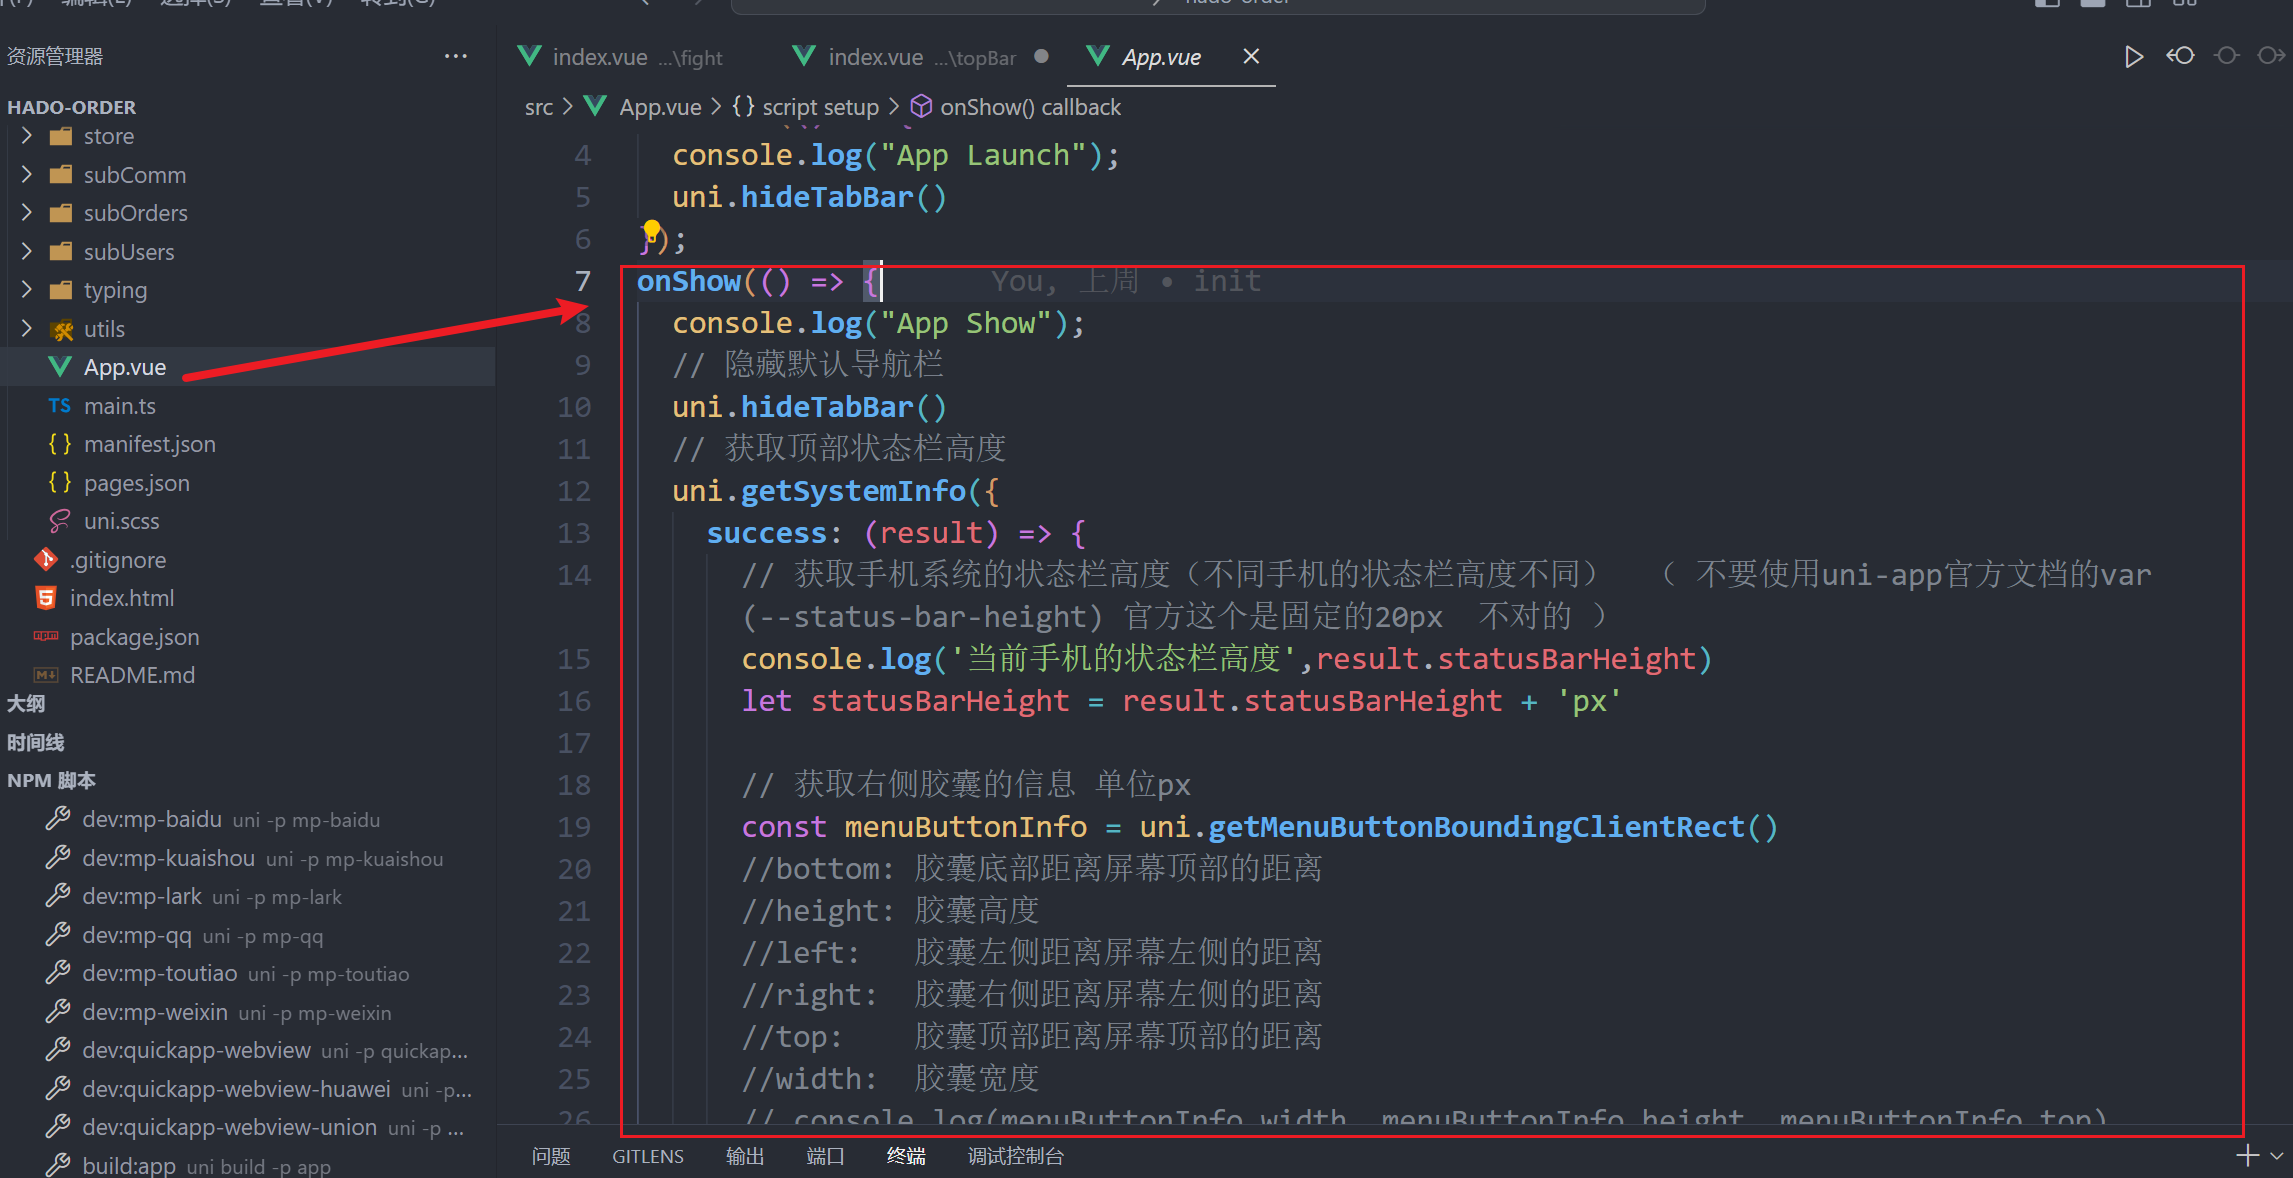Run the dev:mp-baidu npm script
Viewport: 2293px width, 1178px height.
pyautogui.click(x=151, y=820)
